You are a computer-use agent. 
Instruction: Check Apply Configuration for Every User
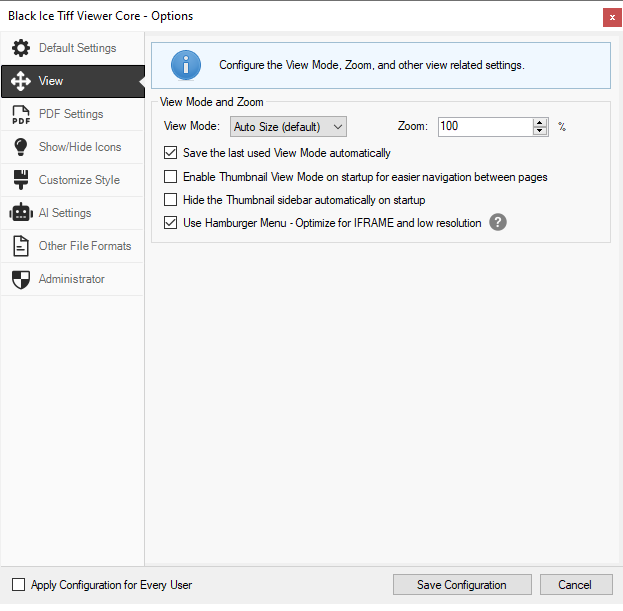pos(18,585)
